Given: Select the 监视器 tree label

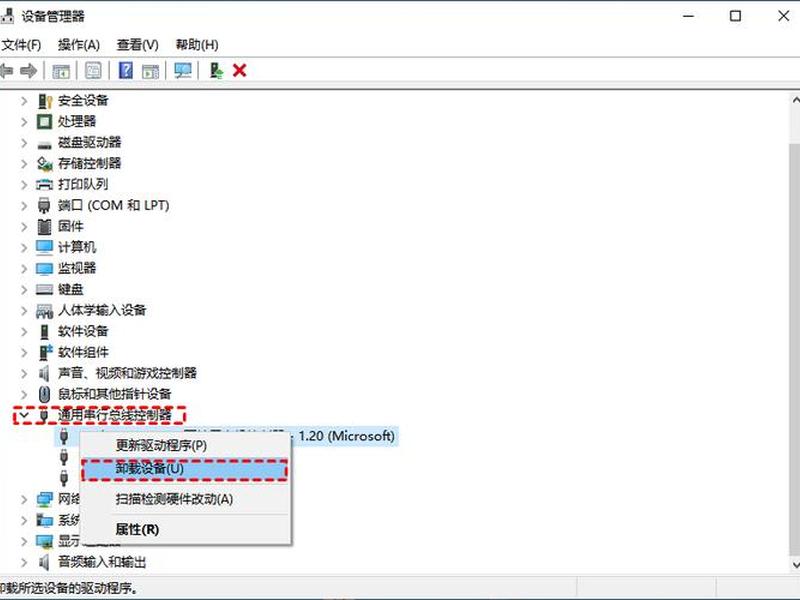Looking at the screenshot, I should point(77,268).
